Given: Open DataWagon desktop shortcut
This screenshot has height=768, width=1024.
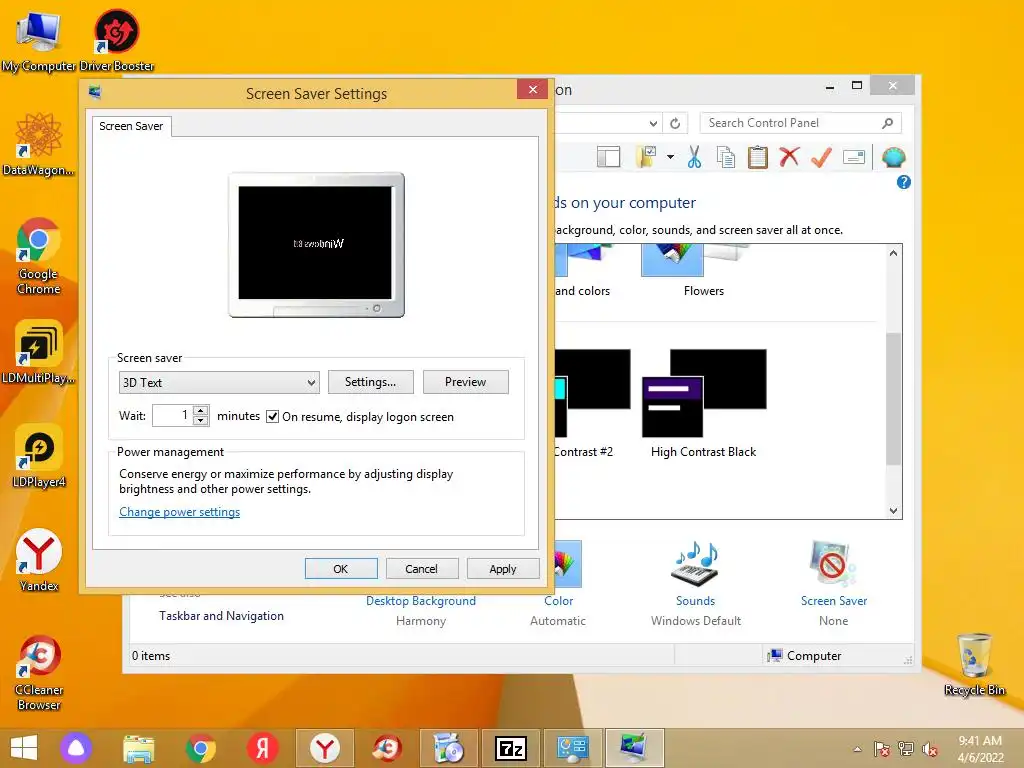Looking at the screenshot, I should point(39,144).
